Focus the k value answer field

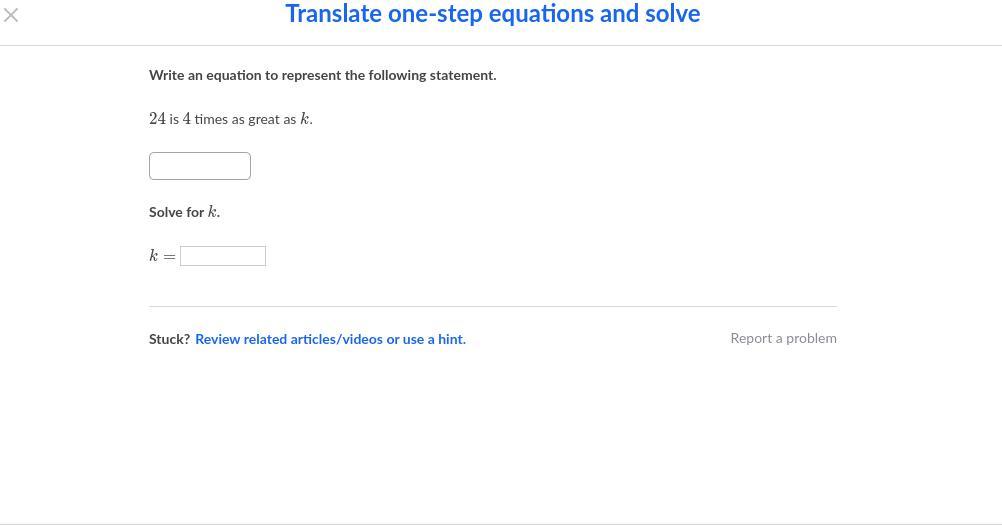223,256
